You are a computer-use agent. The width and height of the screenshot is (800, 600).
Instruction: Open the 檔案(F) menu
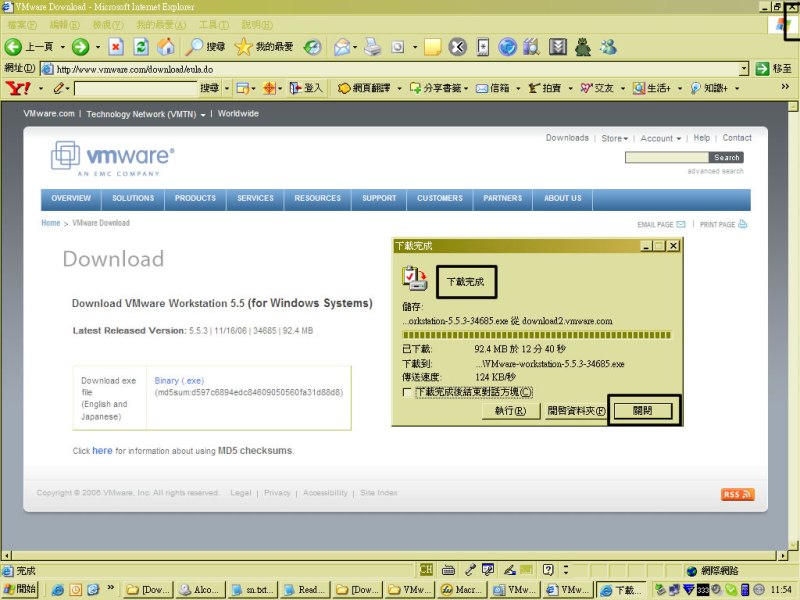click(x=21, y=24)
